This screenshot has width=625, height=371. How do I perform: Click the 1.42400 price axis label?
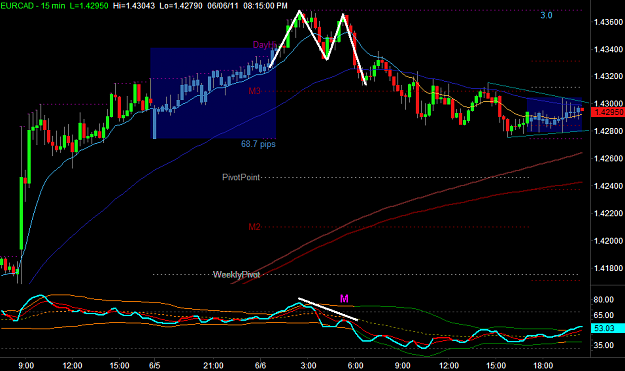point(608,186)
